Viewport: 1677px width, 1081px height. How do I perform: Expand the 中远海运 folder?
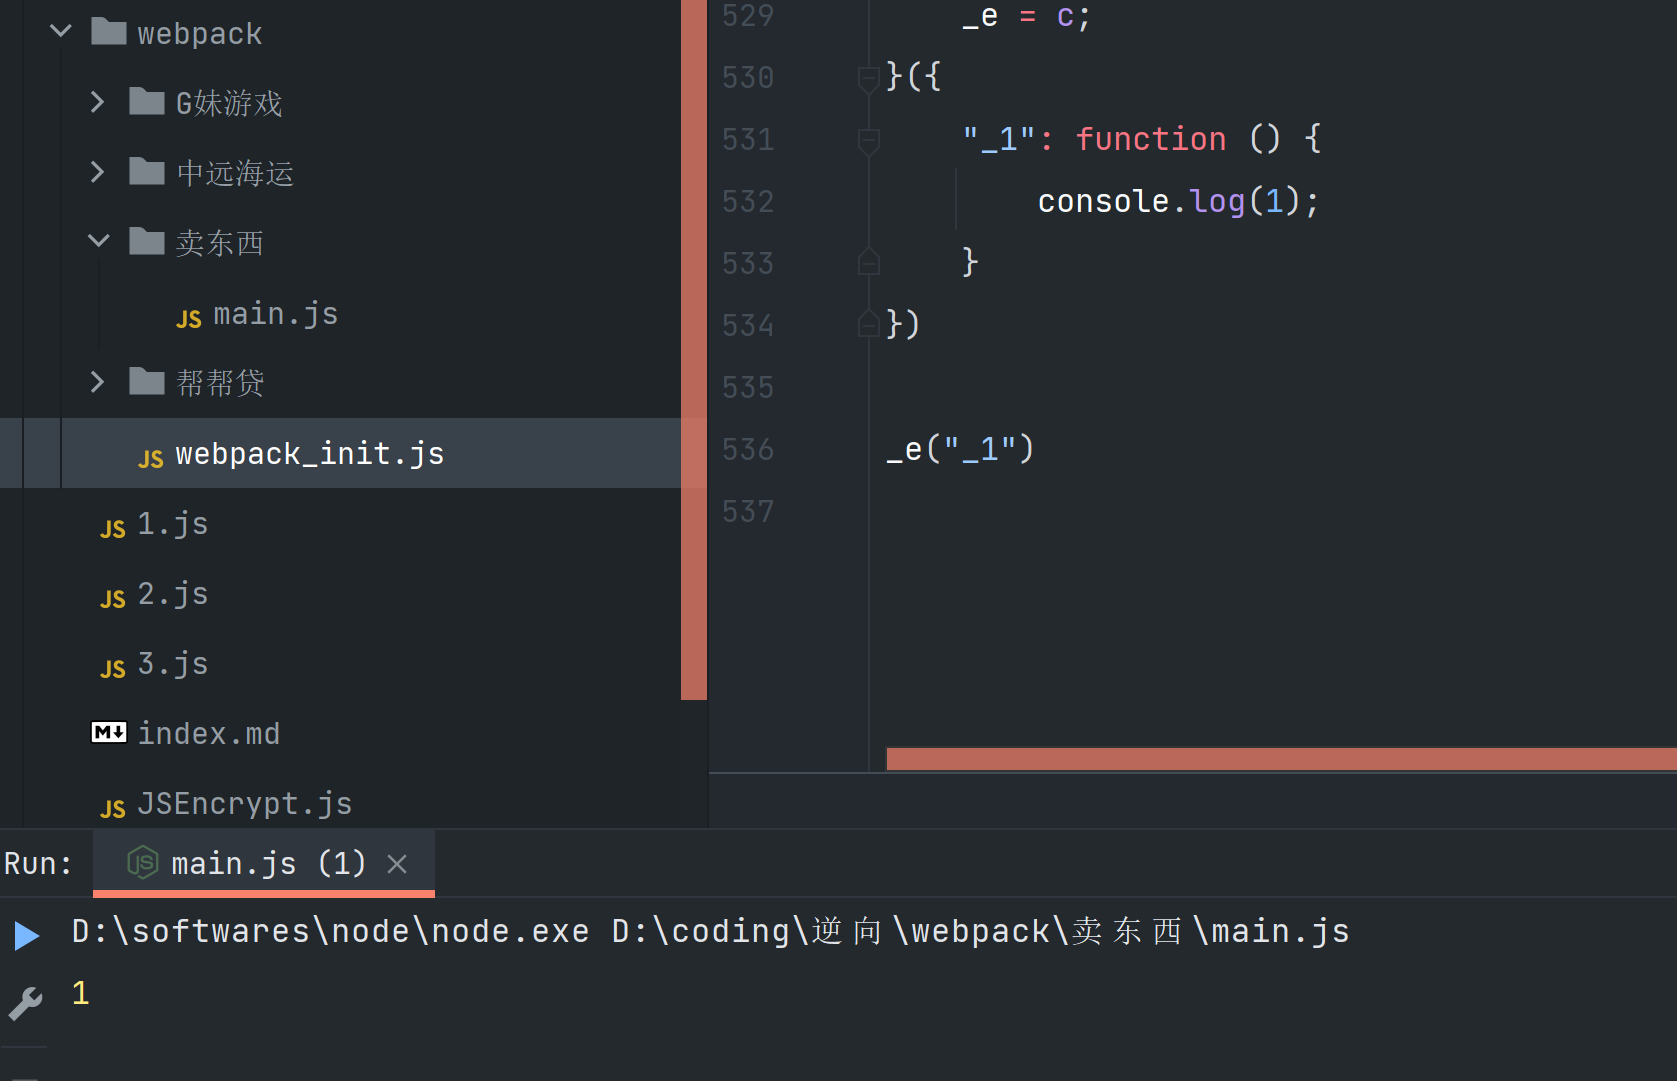point(97,172)
